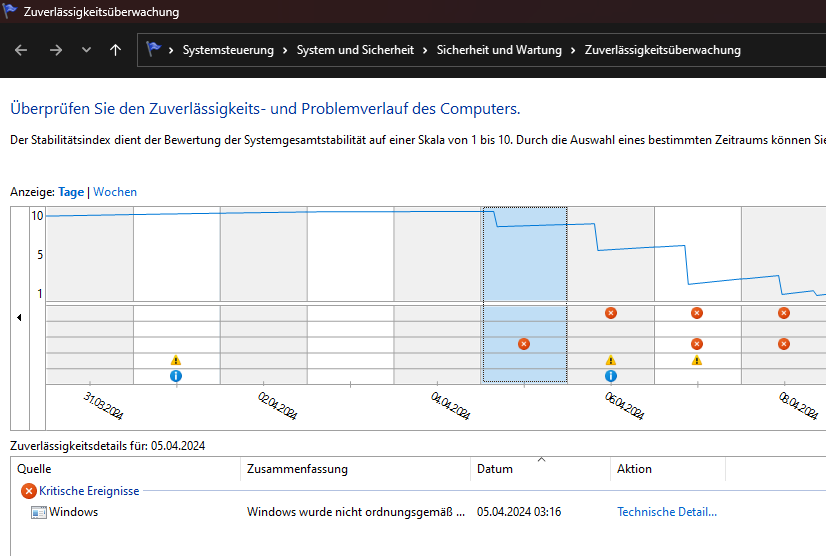Expand the chevron after System und Sicherheit
Image resolution: width=826 pixels, height=556 pixels.
425,51
